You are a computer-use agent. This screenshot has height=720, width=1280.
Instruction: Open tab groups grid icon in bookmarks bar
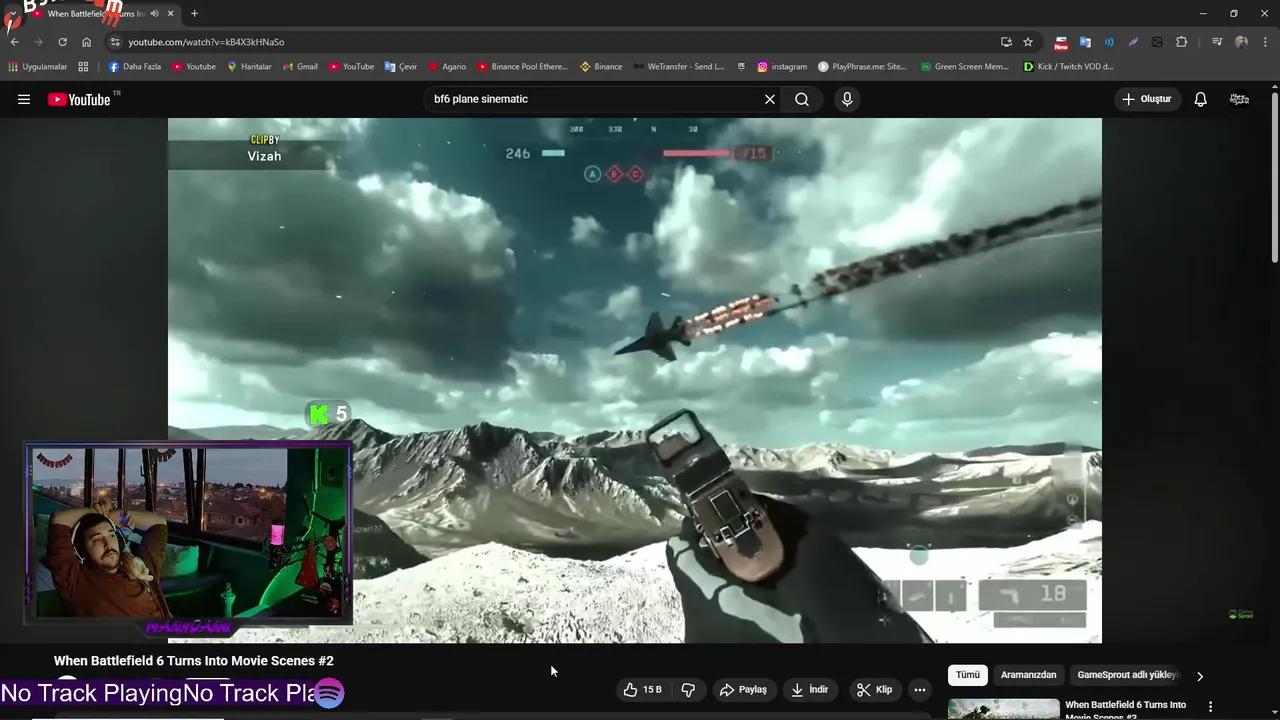point(83,67)
